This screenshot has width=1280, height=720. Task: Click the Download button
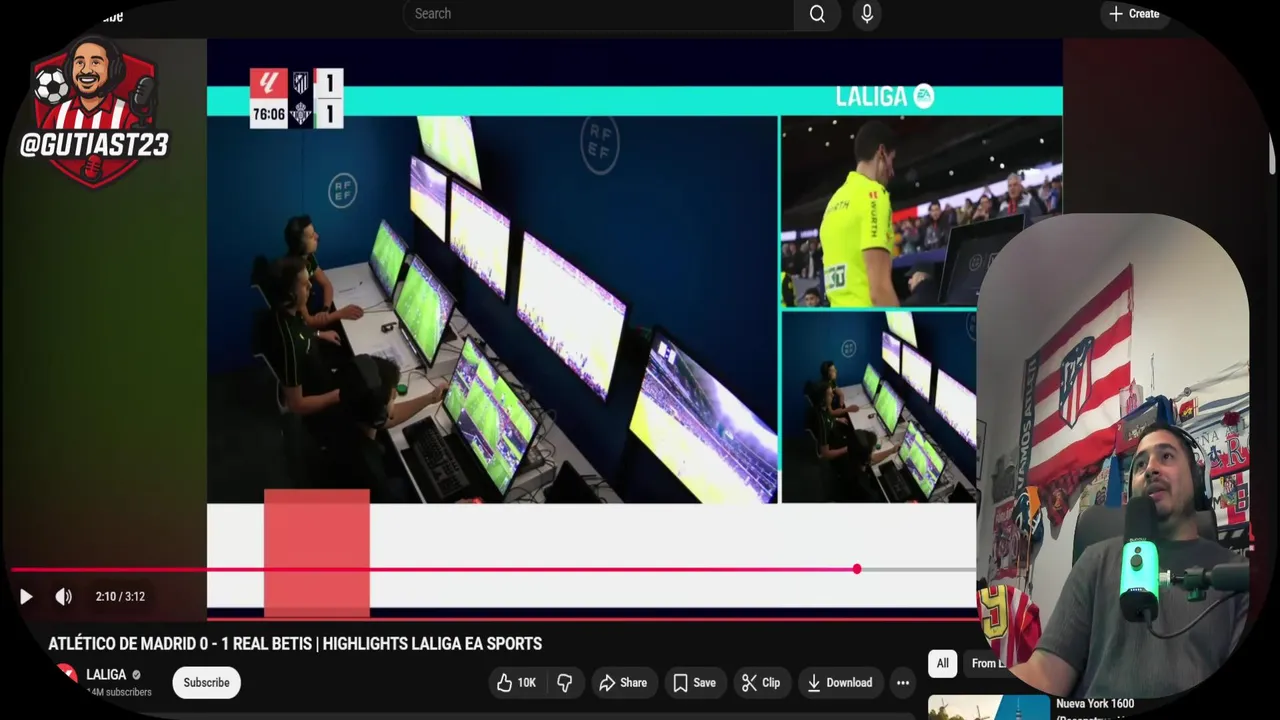coord(839,683)
